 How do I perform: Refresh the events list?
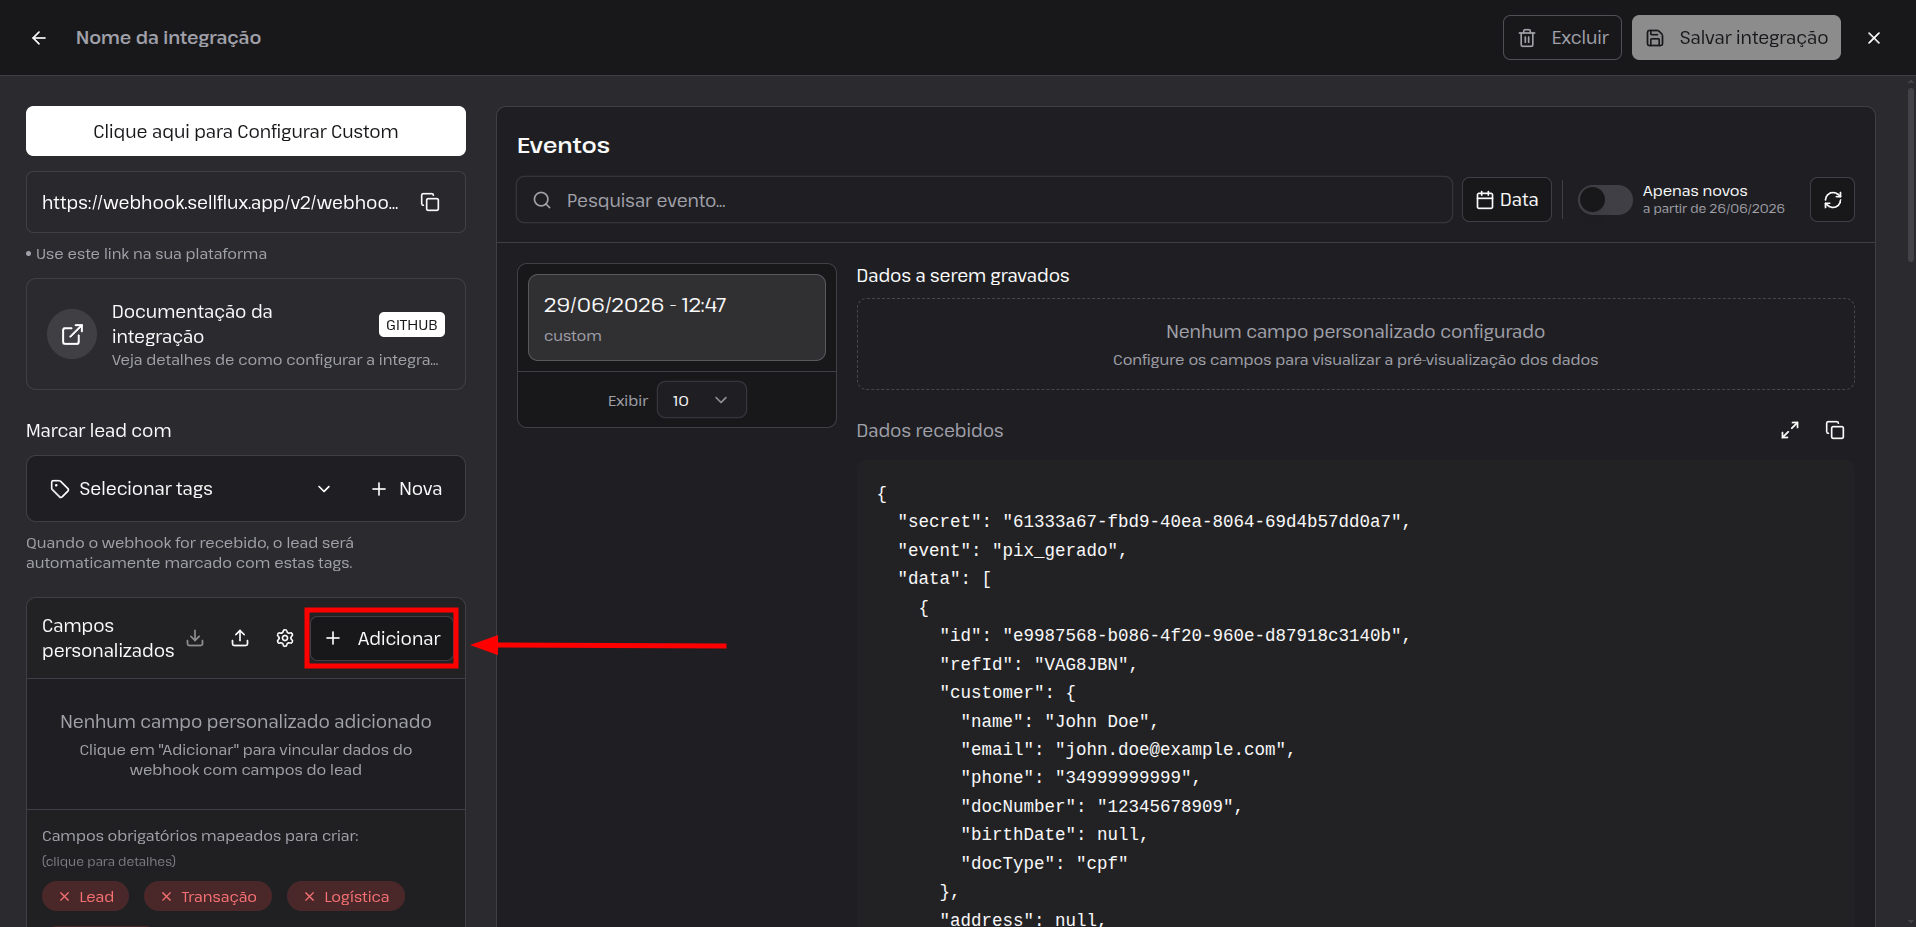click(1832, 200)
